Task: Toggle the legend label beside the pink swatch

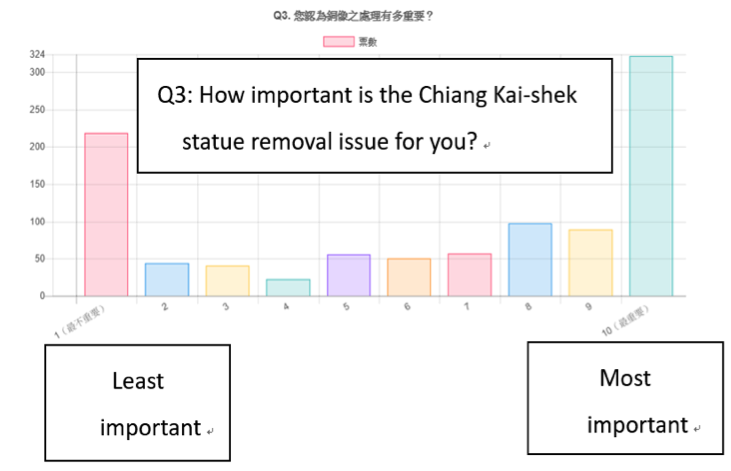Action: tap(368, 42)
